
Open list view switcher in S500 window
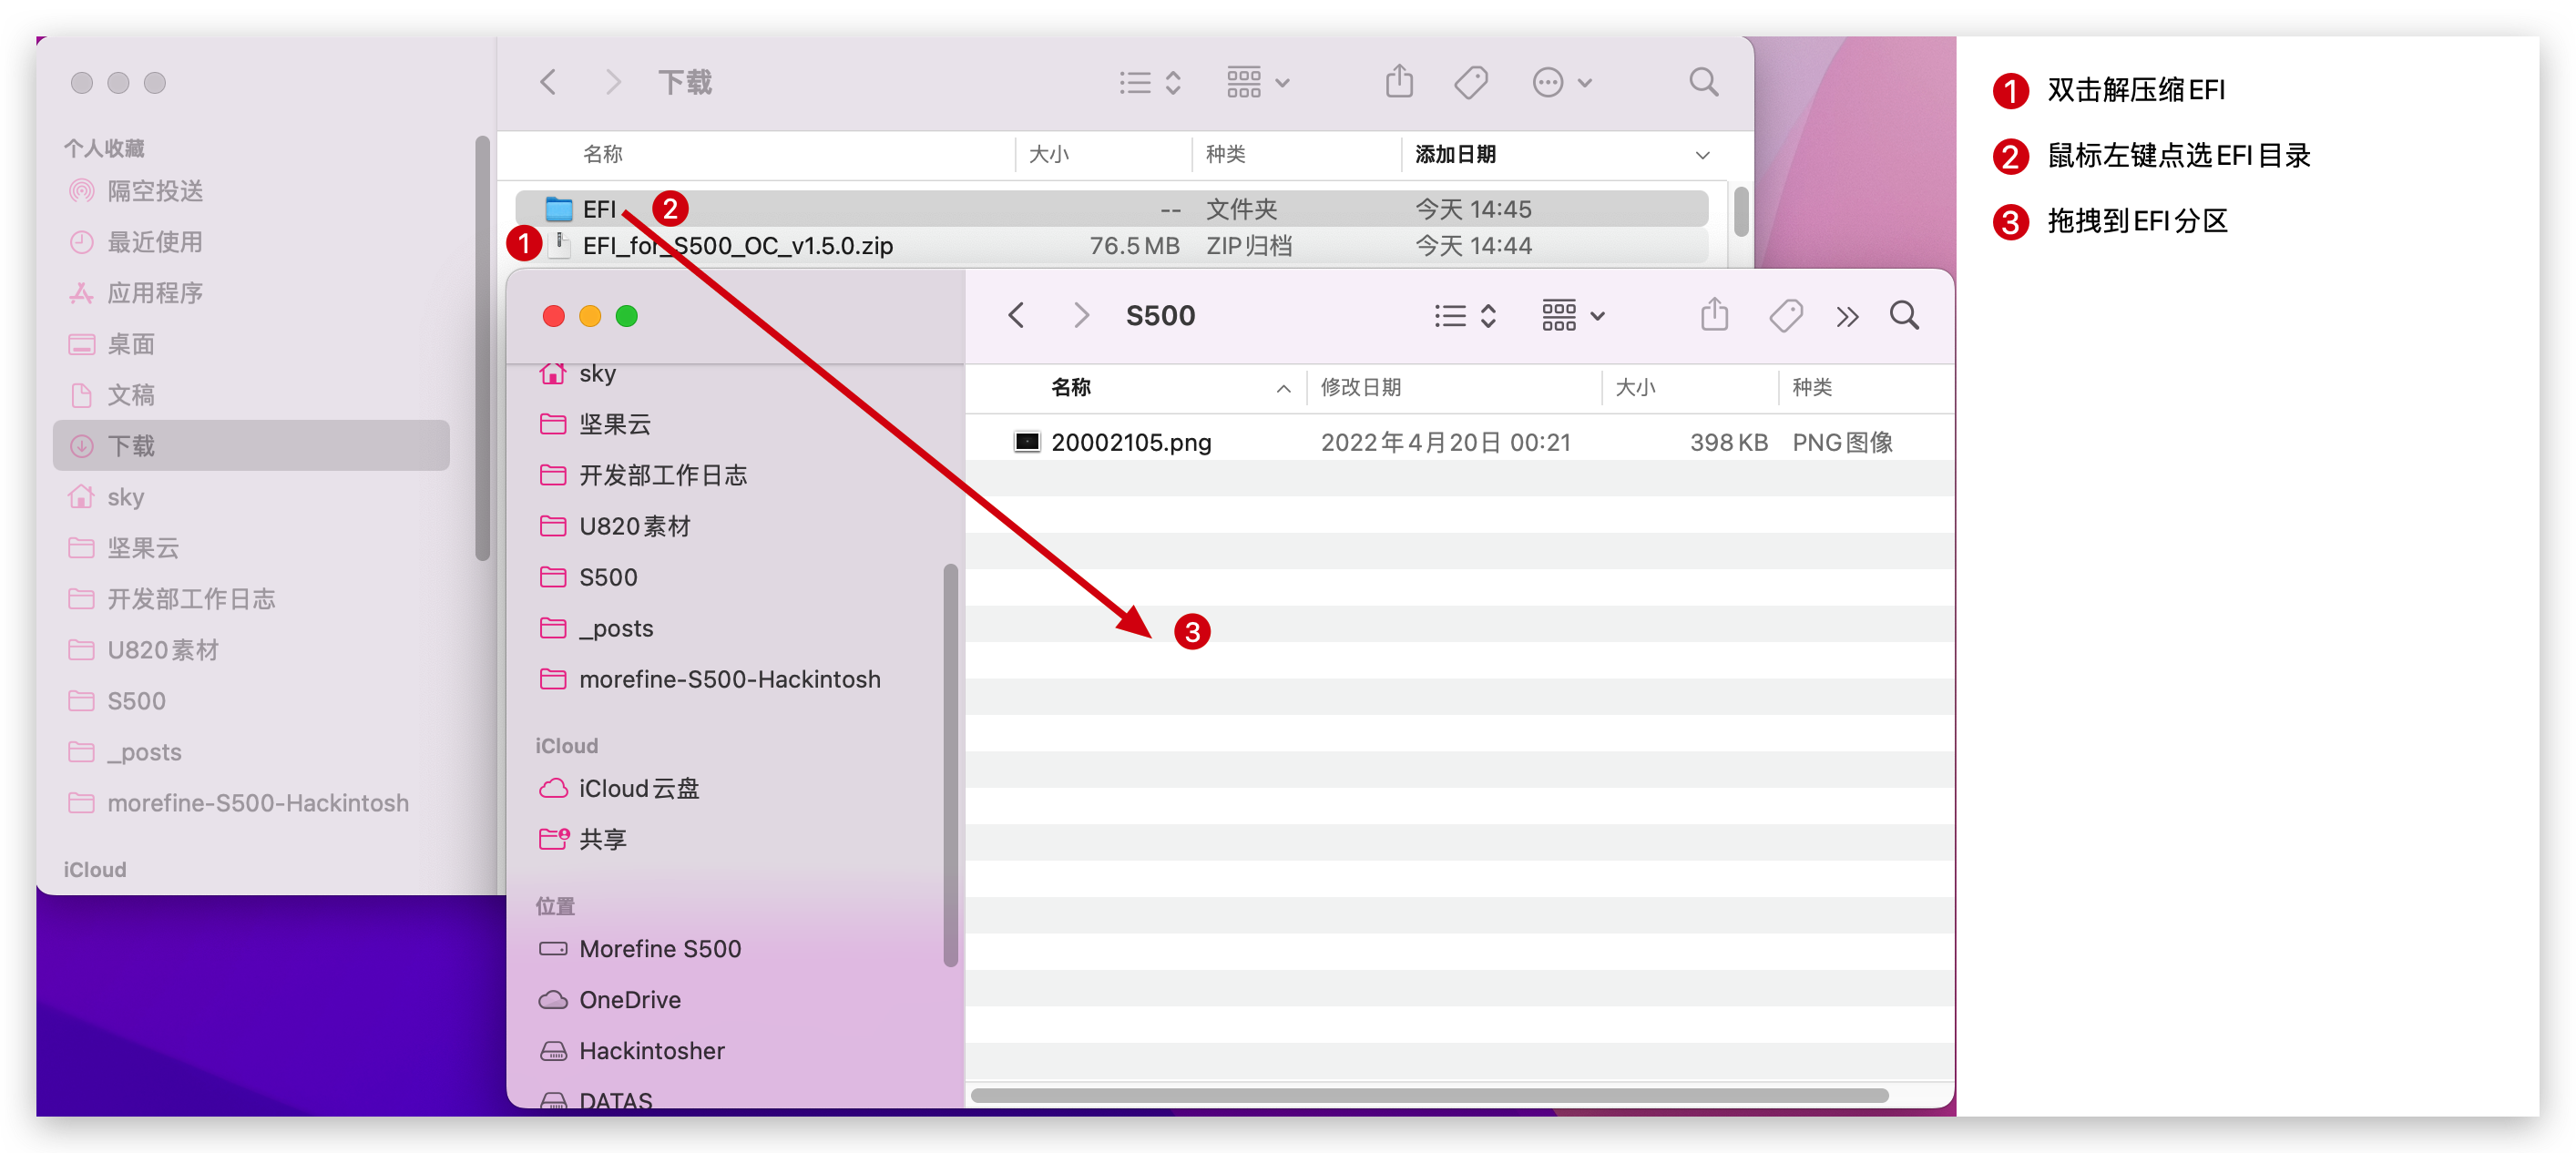(1465, 316)
